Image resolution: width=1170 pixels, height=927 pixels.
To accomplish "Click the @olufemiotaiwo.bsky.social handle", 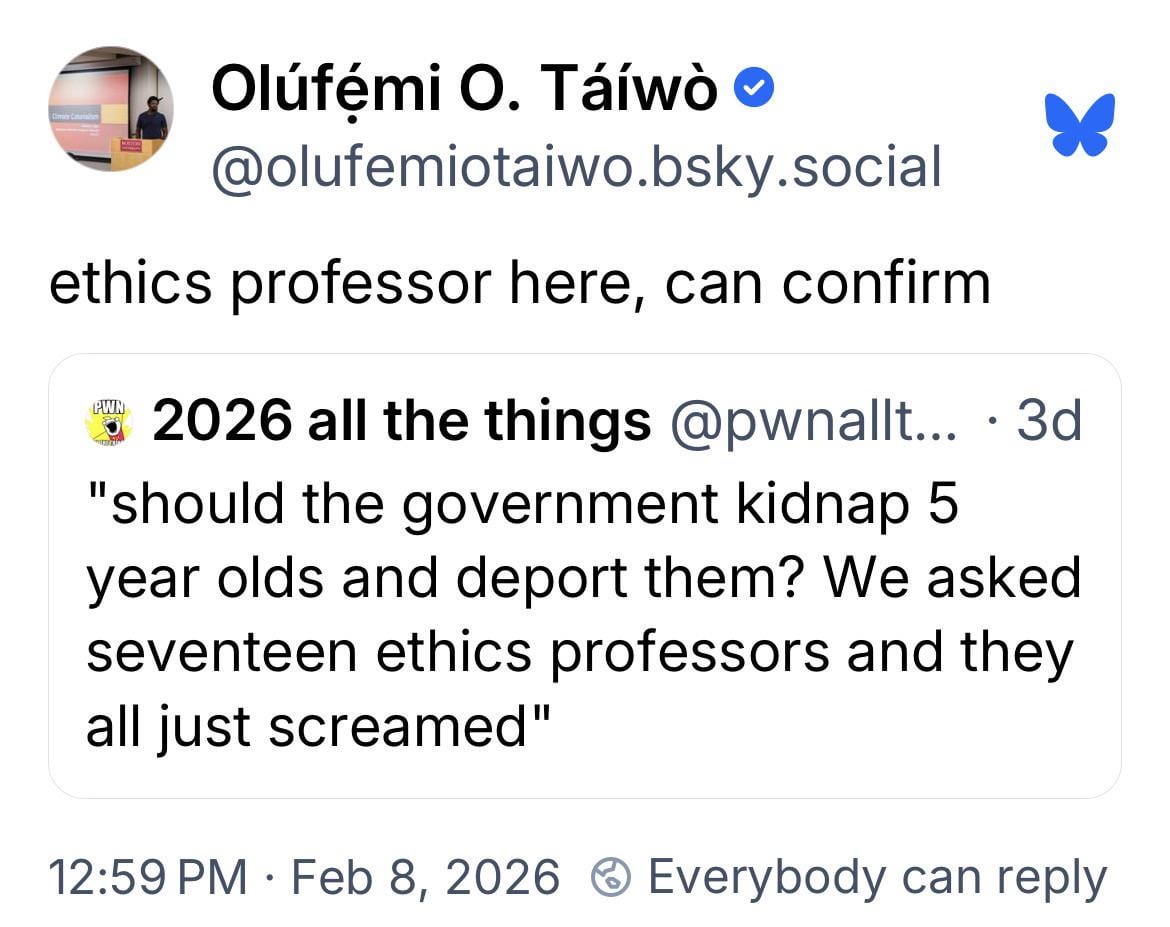I will (576, 167).
